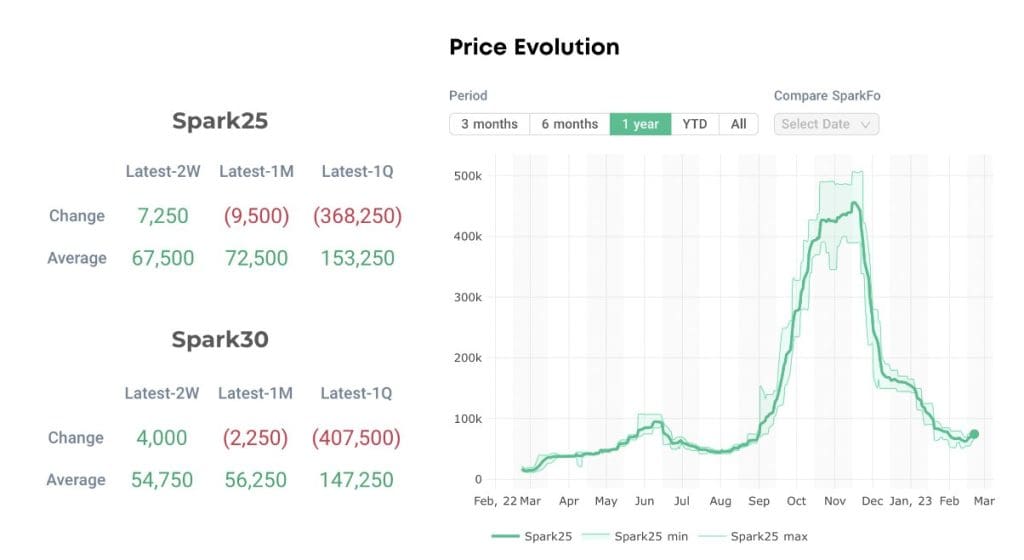The width and height of the screenshot is (1024, 560).
Task: Click Spark30 Latest-2W change value 4,000
Action: (161, 437)
